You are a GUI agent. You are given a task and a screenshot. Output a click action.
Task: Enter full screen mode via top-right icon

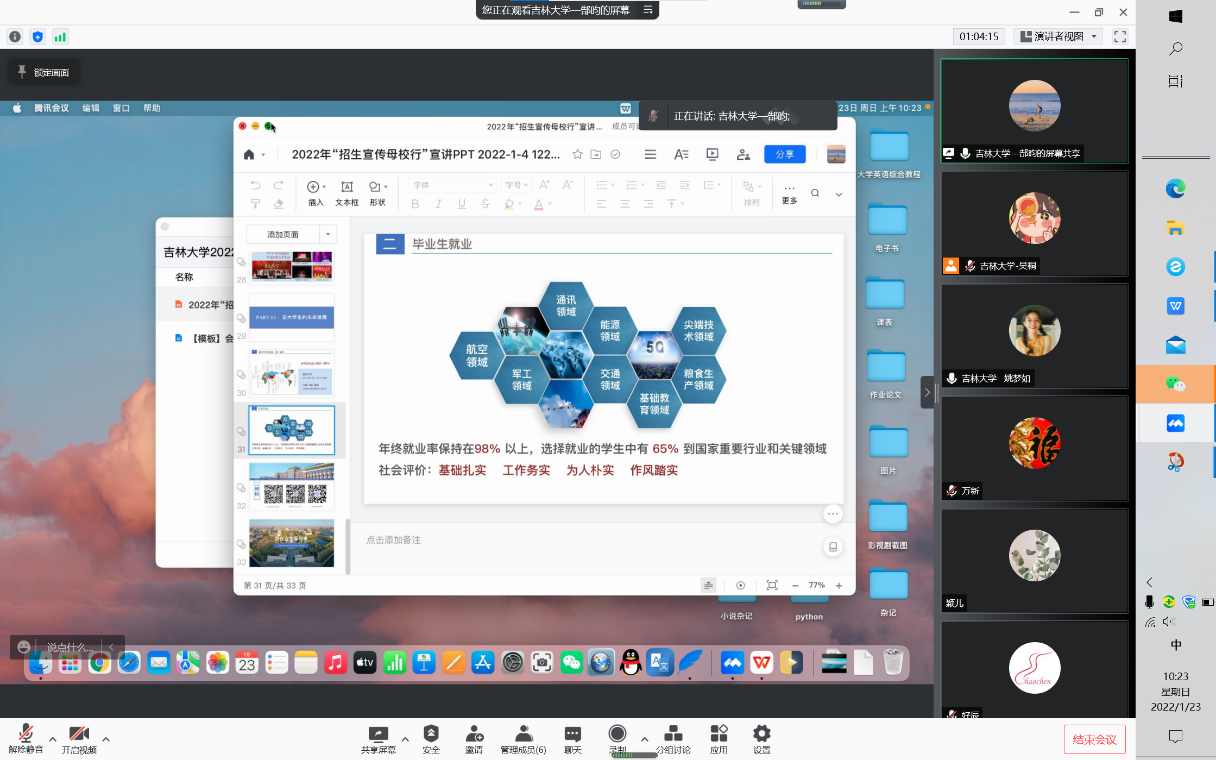click(1120, 36)
